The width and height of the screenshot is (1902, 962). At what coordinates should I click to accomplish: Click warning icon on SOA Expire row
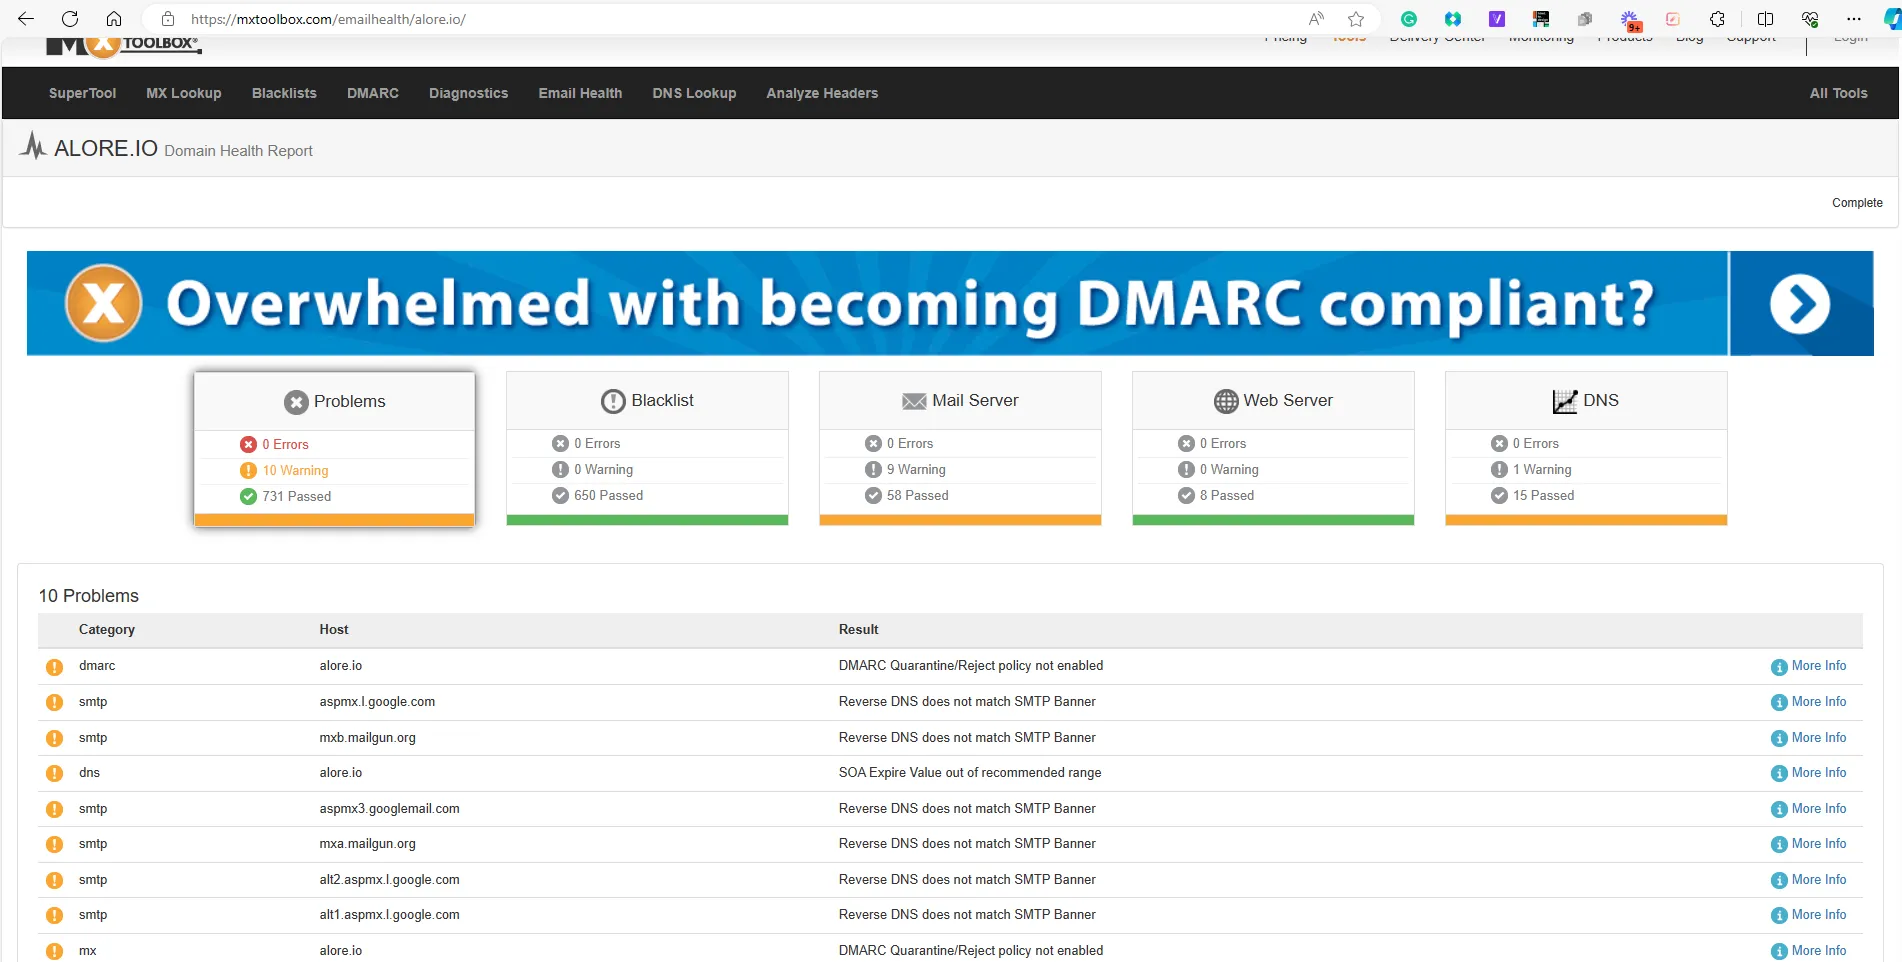pos(54,774)
